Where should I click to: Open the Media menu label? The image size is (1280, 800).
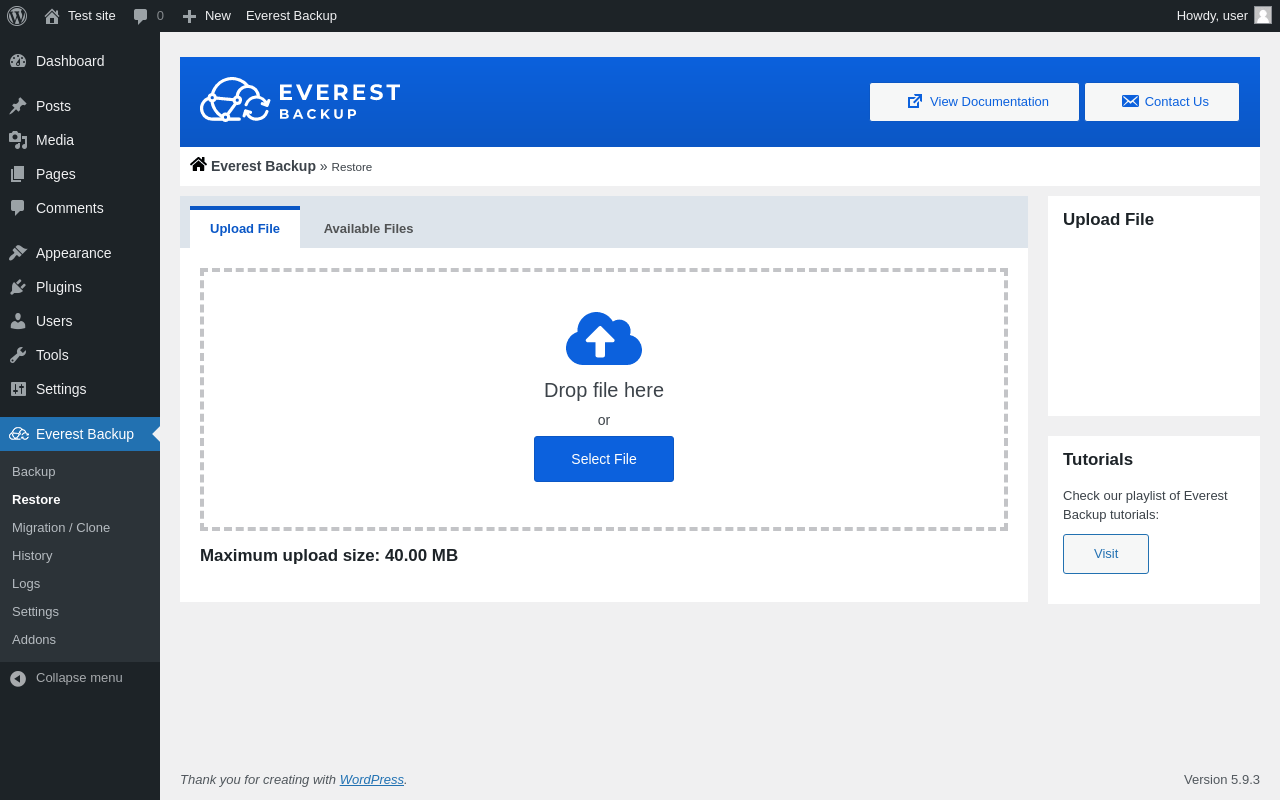(x=55, y=140)
